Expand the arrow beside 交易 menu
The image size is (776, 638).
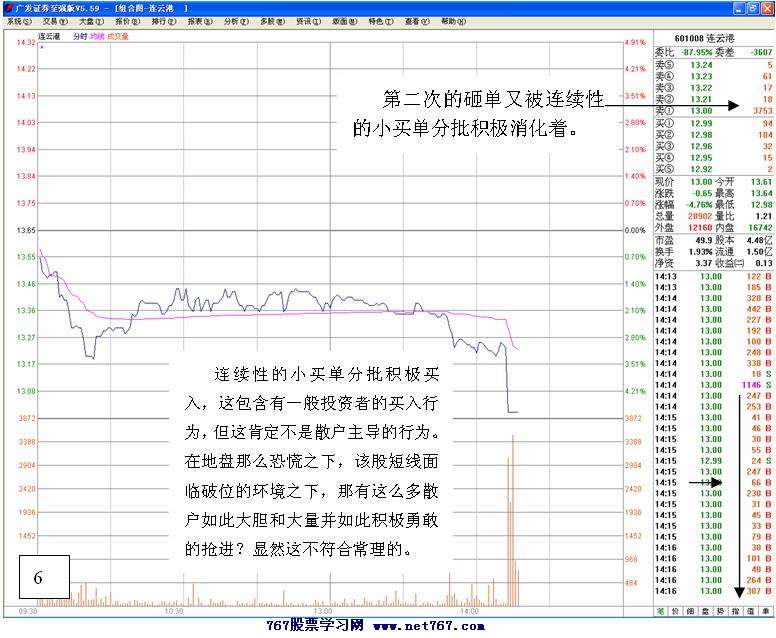[x=66, y=21]
